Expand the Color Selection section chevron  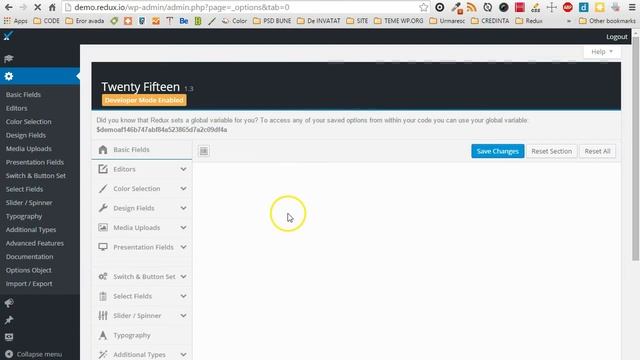pyautogui.click(x=183, y=189)
